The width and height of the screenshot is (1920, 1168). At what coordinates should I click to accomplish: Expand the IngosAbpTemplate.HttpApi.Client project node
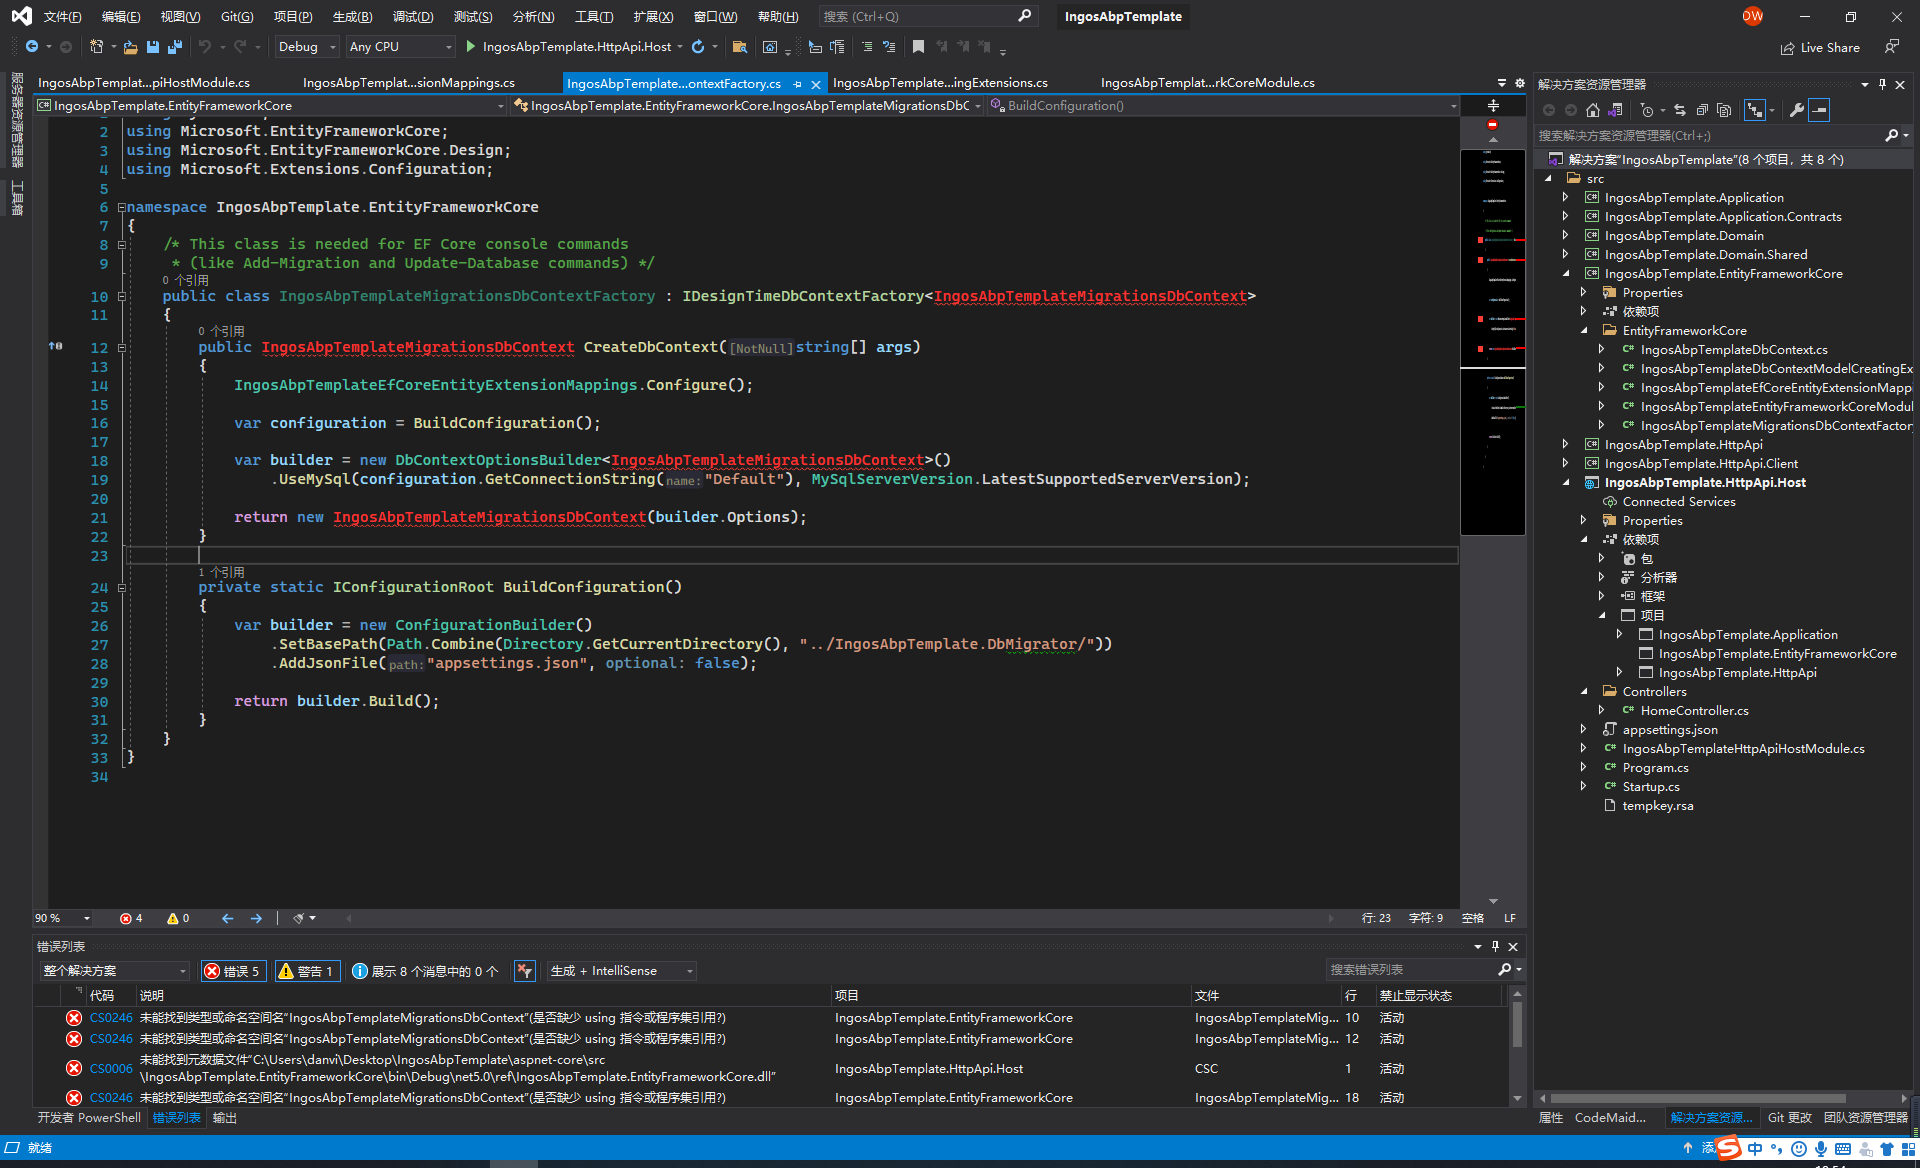click(1566, 464)
